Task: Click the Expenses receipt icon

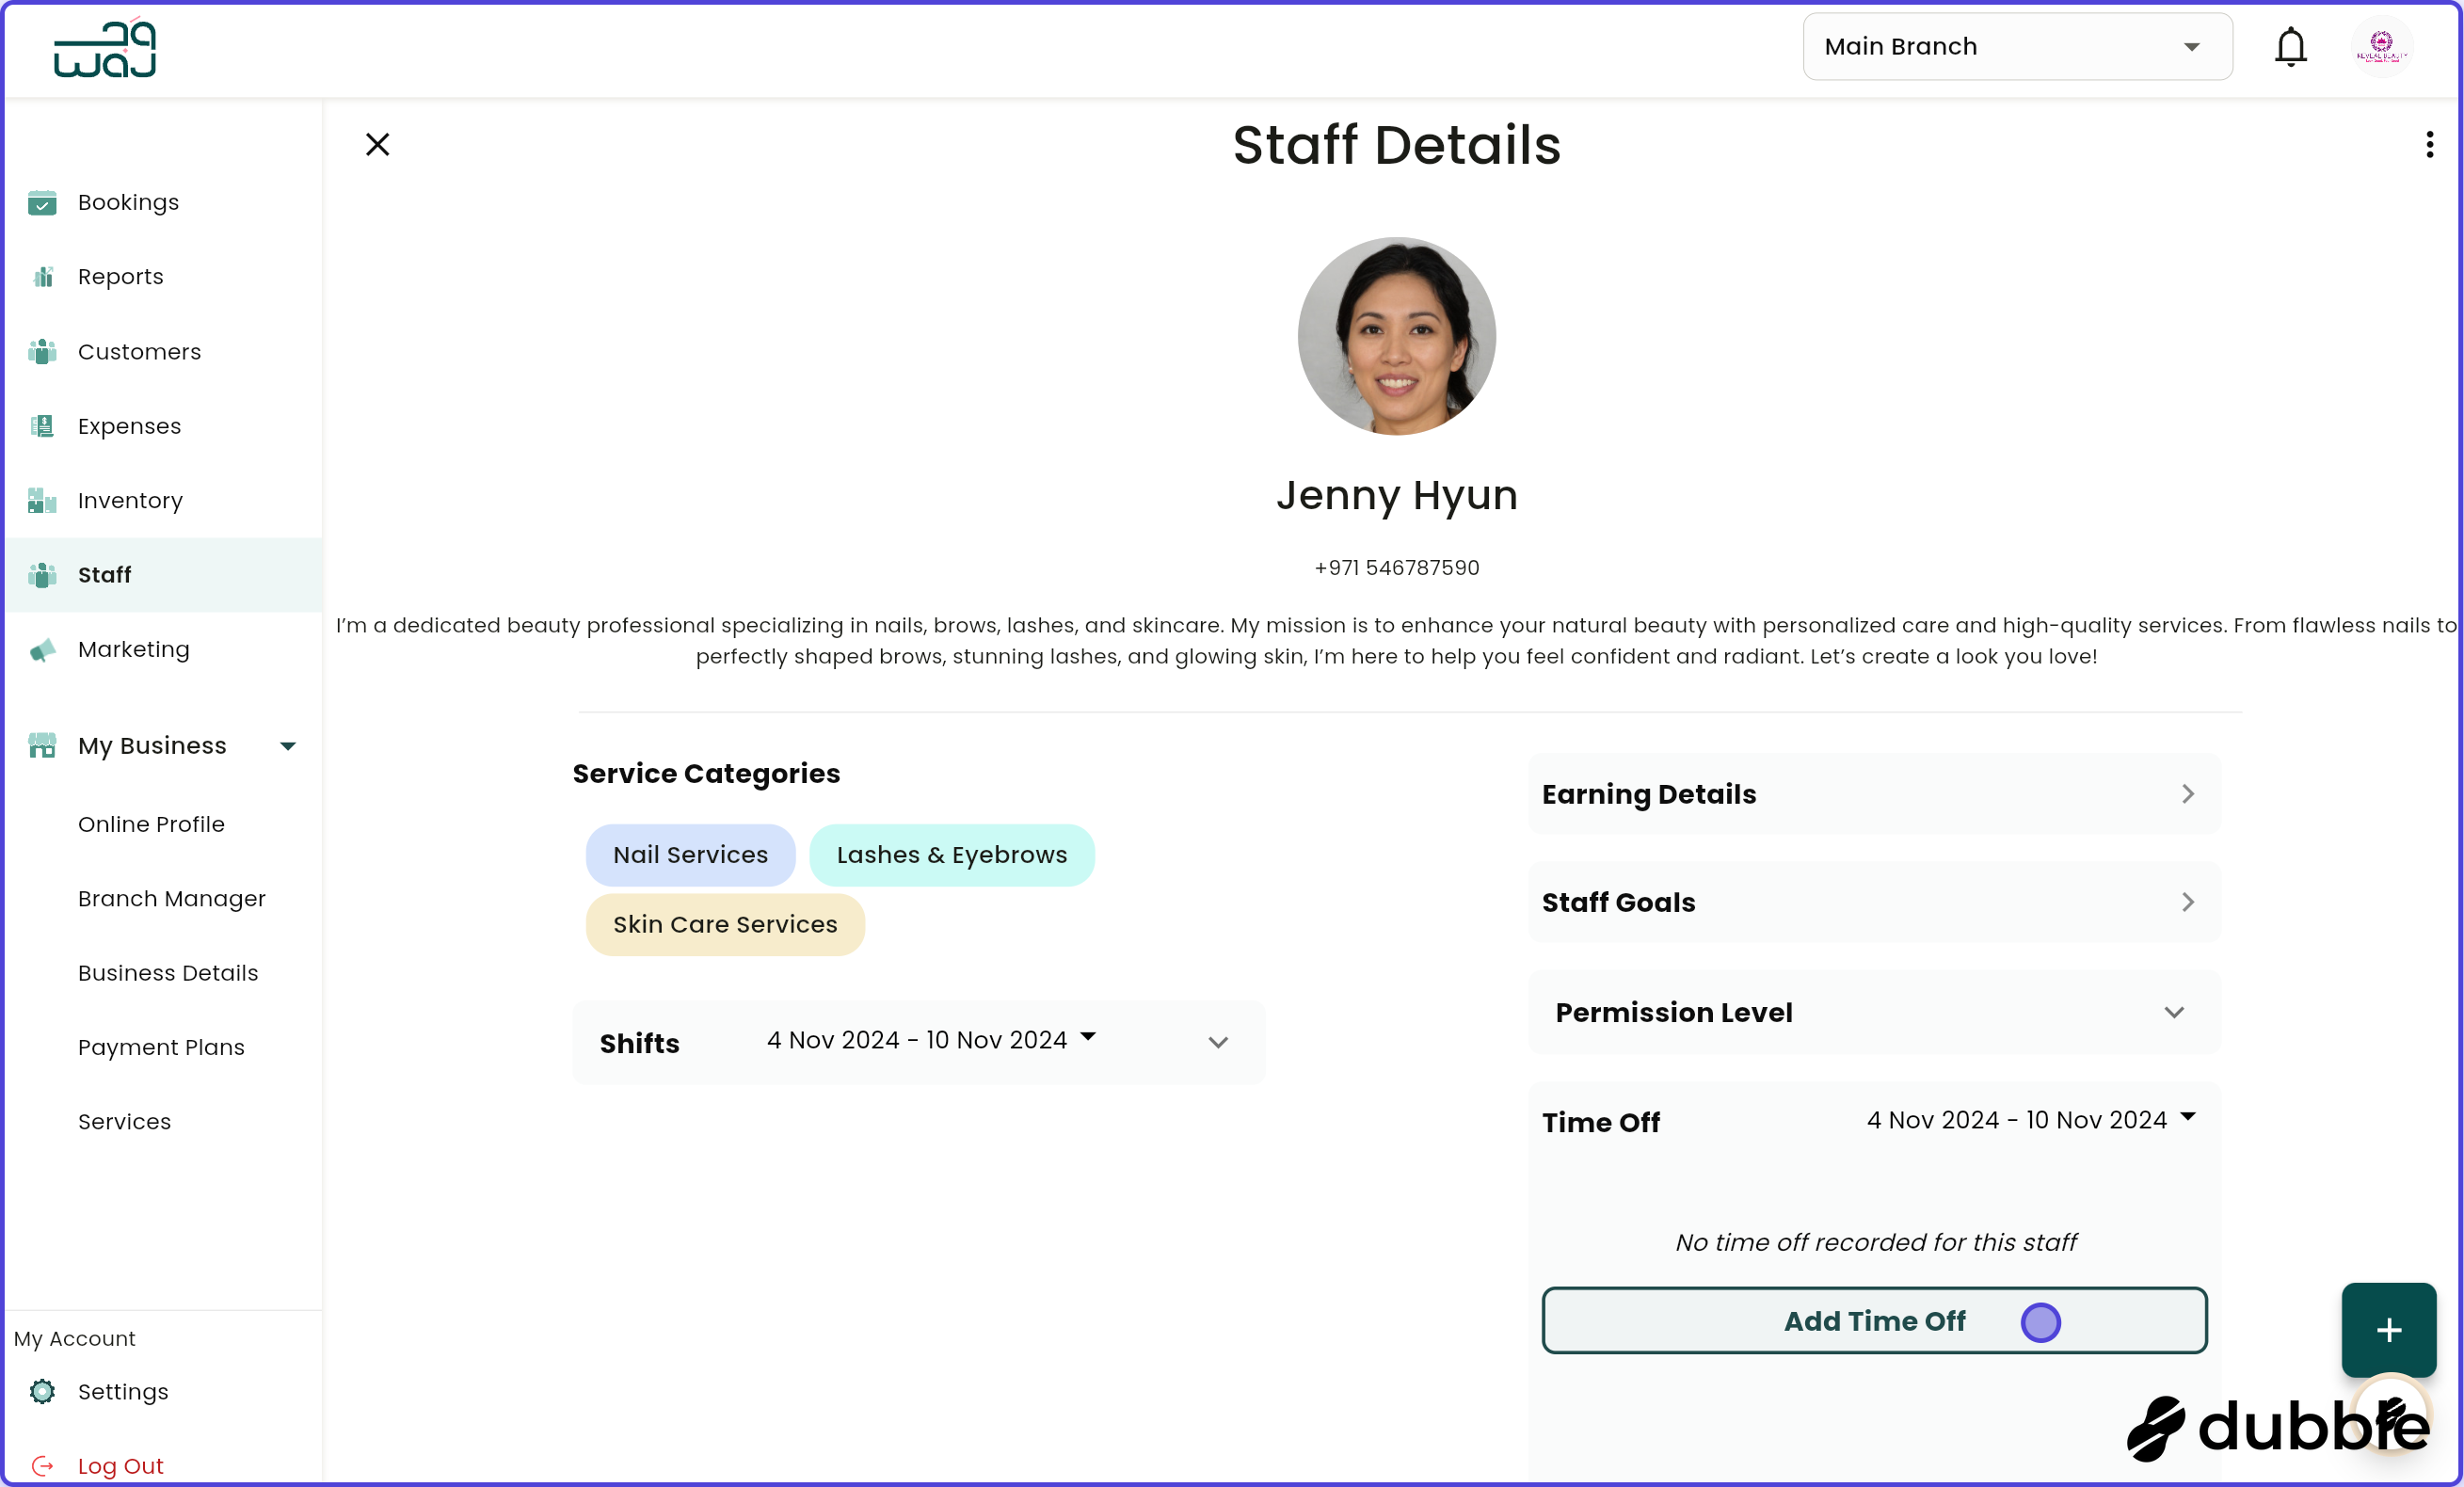Action: coord(42,426)
